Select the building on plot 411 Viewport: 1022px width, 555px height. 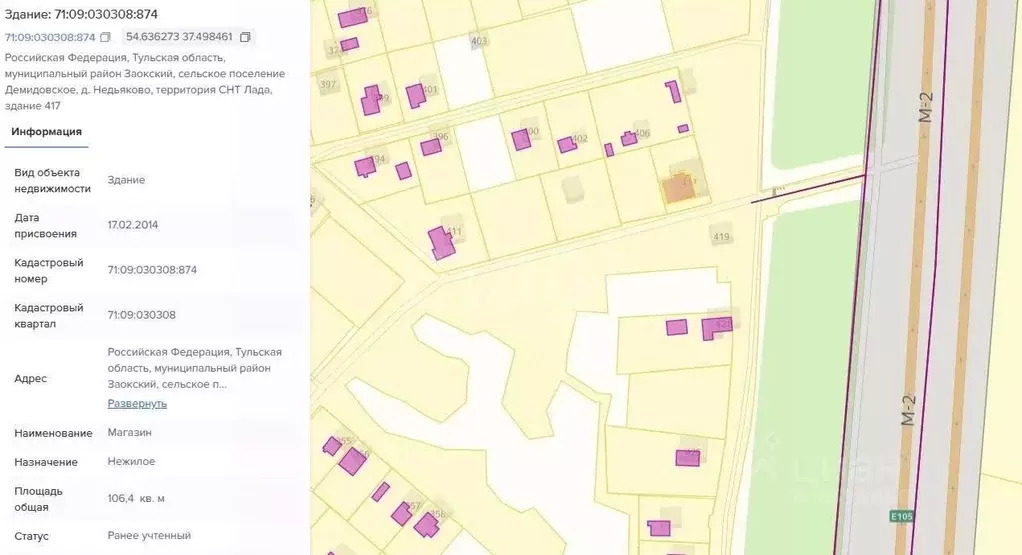click(440, 242)
